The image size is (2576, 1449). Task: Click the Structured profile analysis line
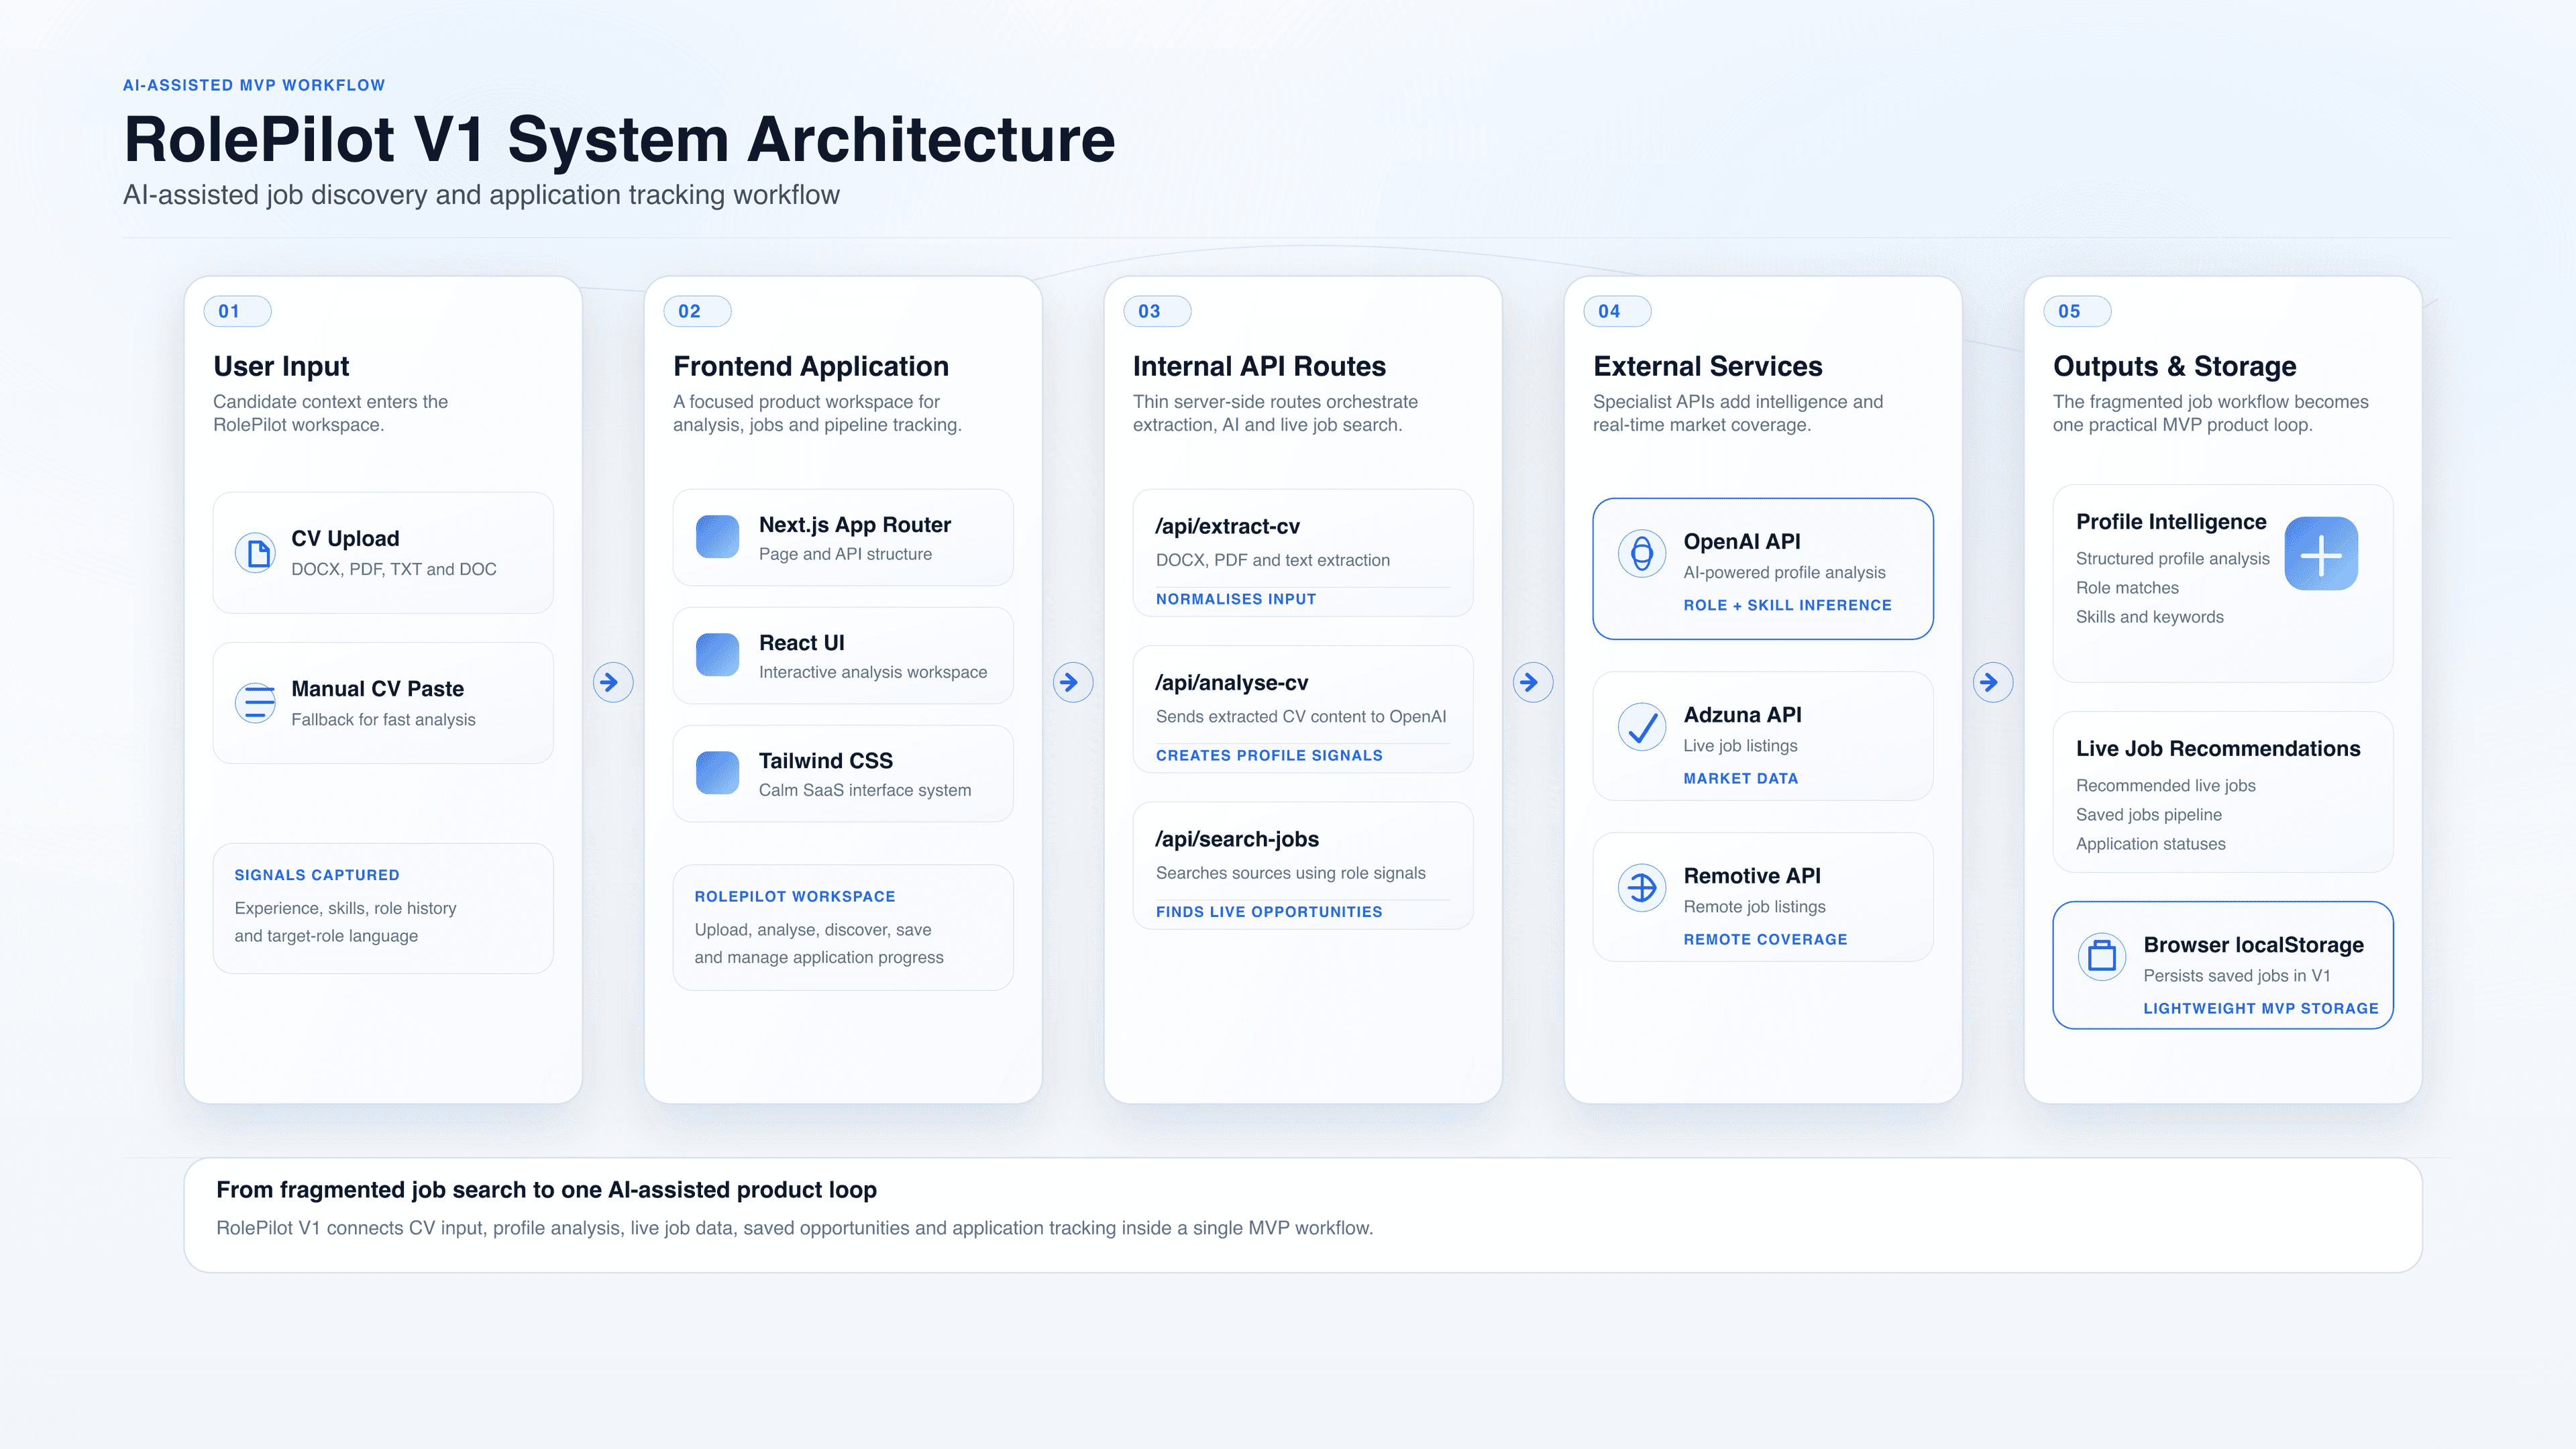[2172, 559]
